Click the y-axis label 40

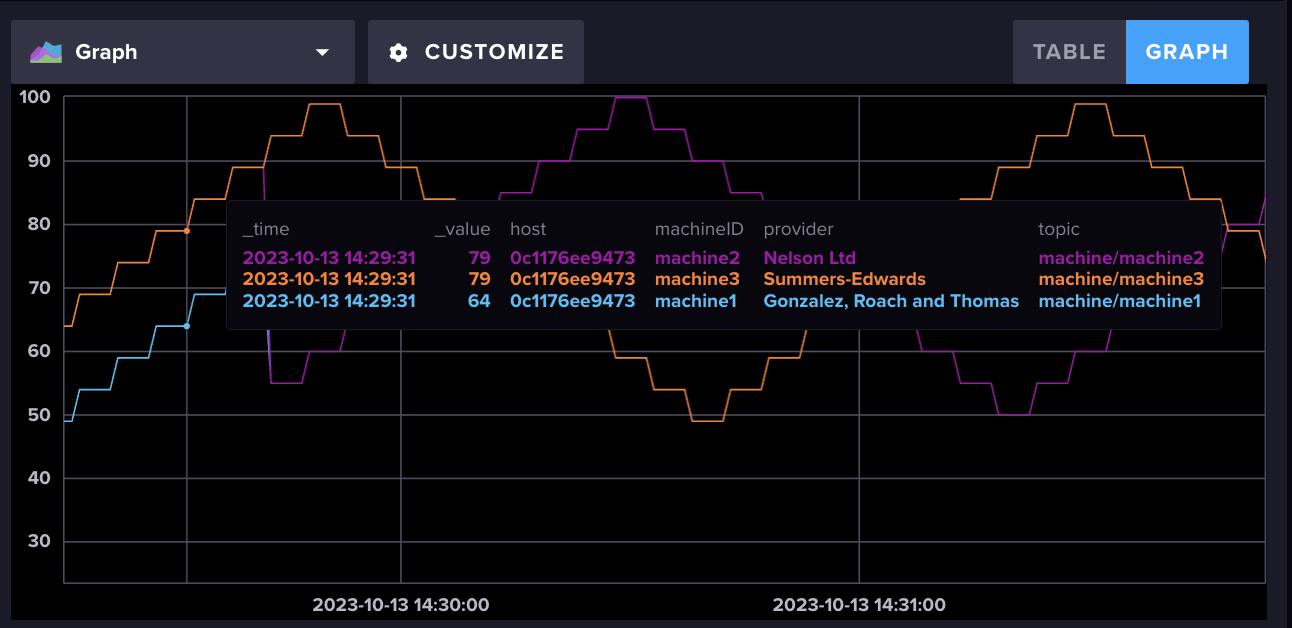(x=40, y=478)
